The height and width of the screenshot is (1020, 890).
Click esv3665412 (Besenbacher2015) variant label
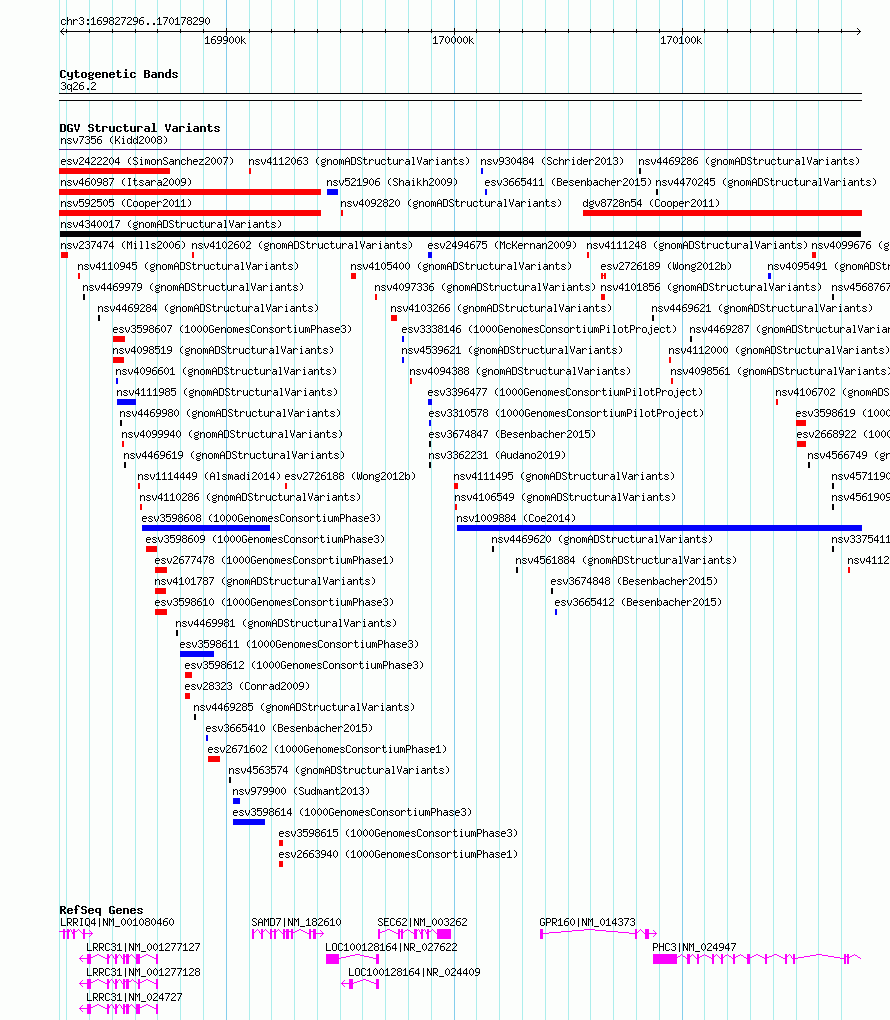(x=638, y=602)
